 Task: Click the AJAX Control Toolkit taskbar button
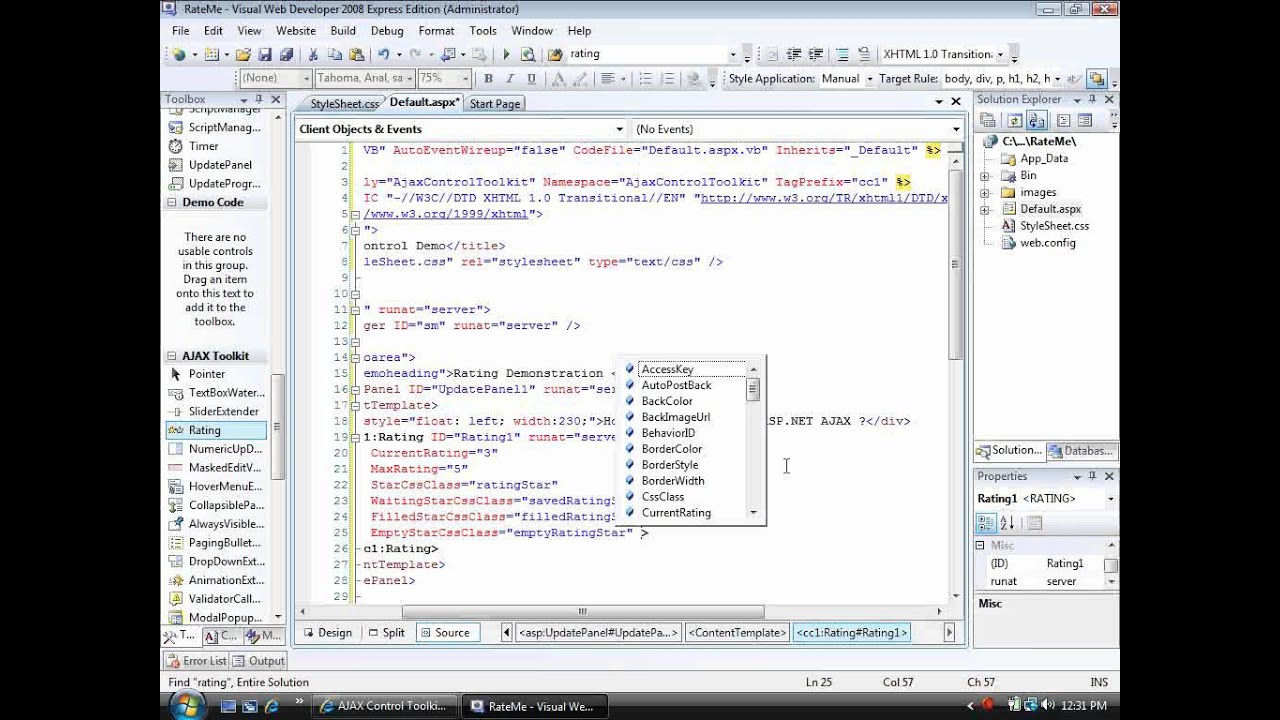click(384, 706)
